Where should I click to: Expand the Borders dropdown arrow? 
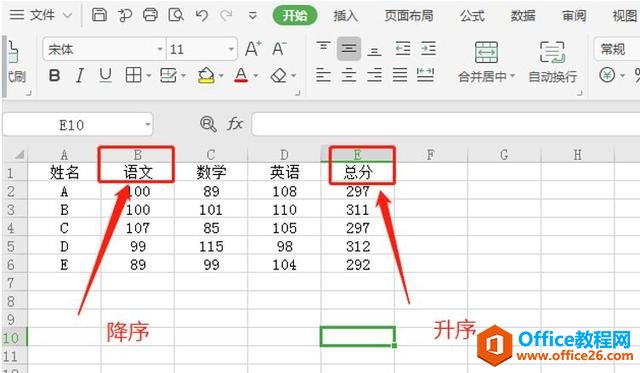[x=149, y=76]
